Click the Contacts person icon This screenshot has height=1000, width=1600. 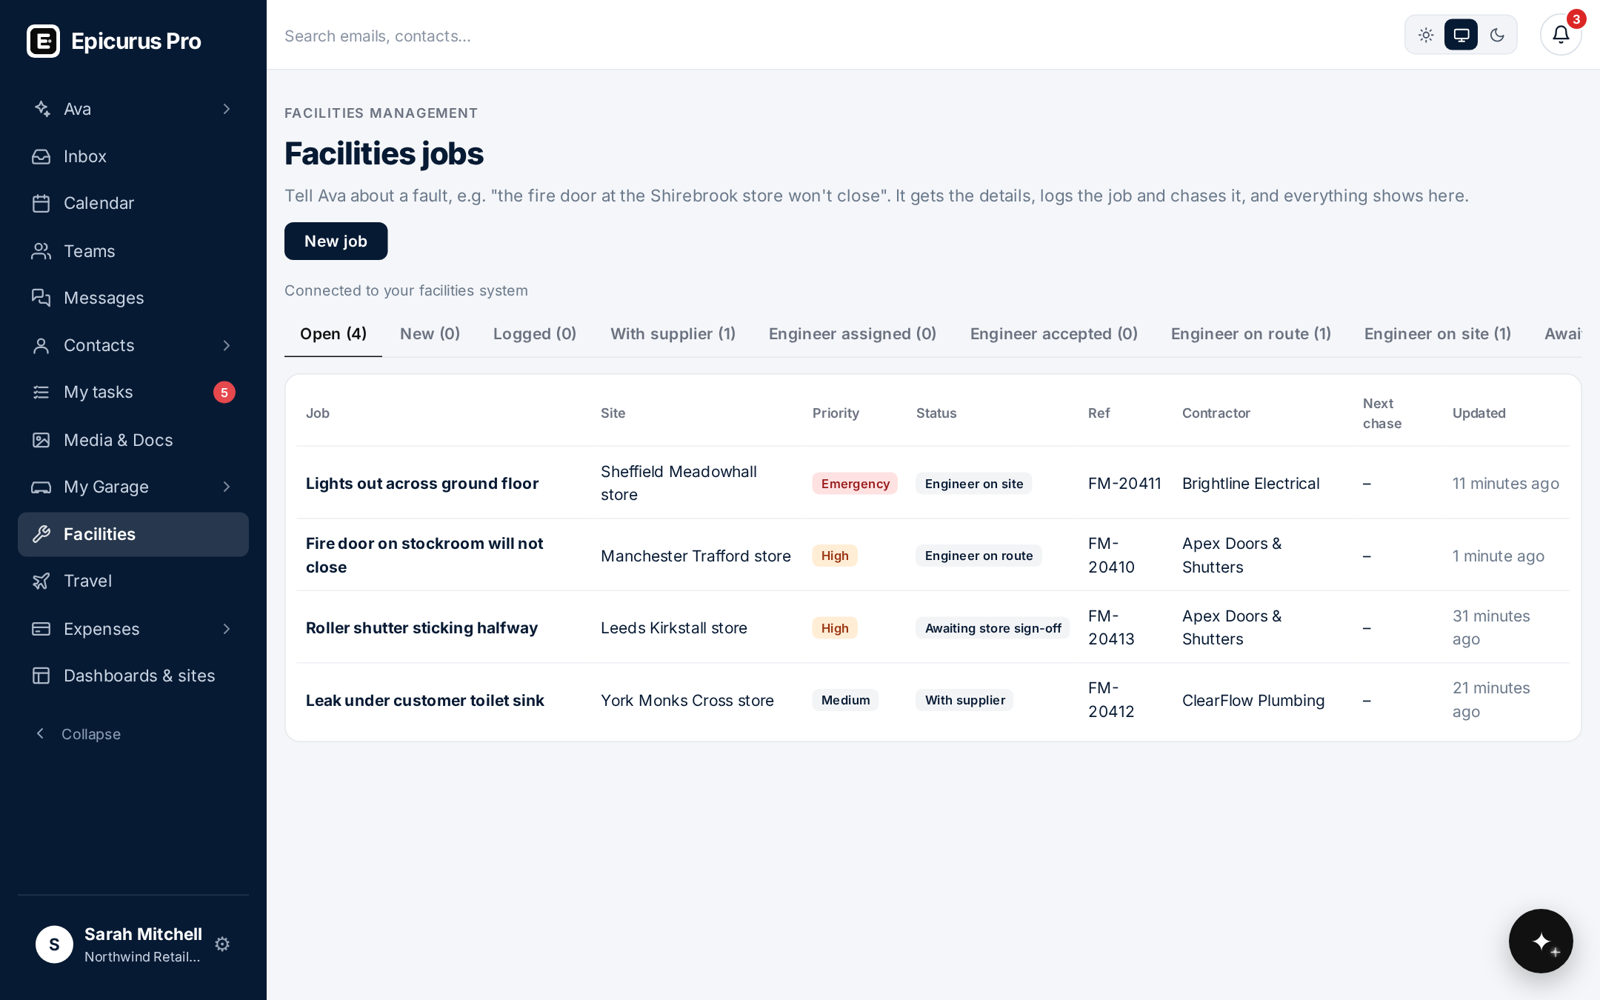pos(41,345)
